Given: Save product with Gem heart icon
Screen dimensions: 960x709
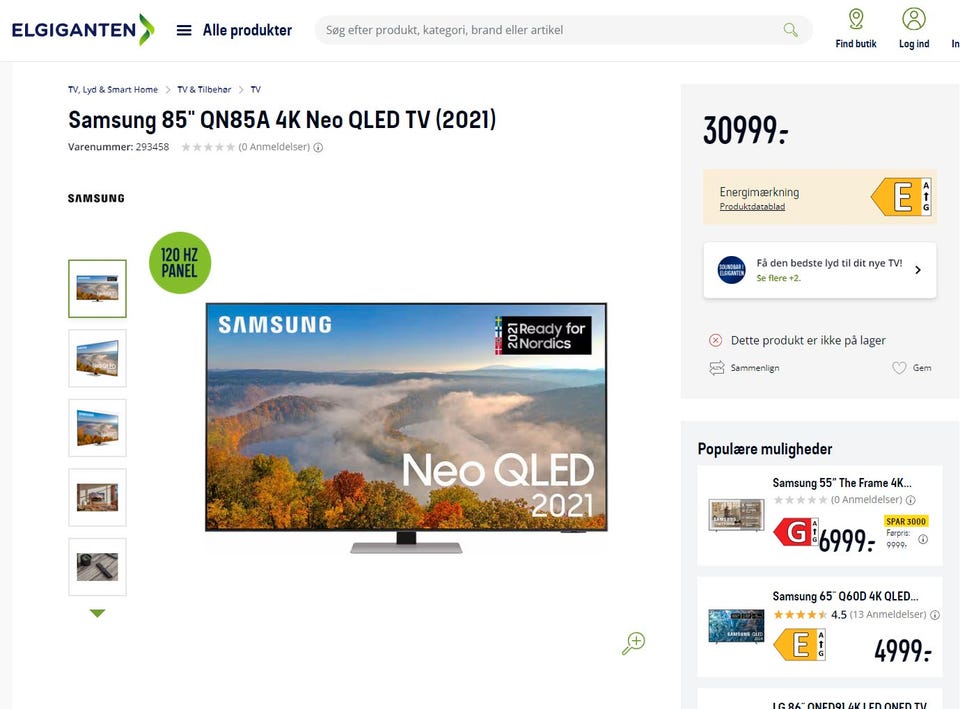Looking at the screenshot, I should coord(899,368).
